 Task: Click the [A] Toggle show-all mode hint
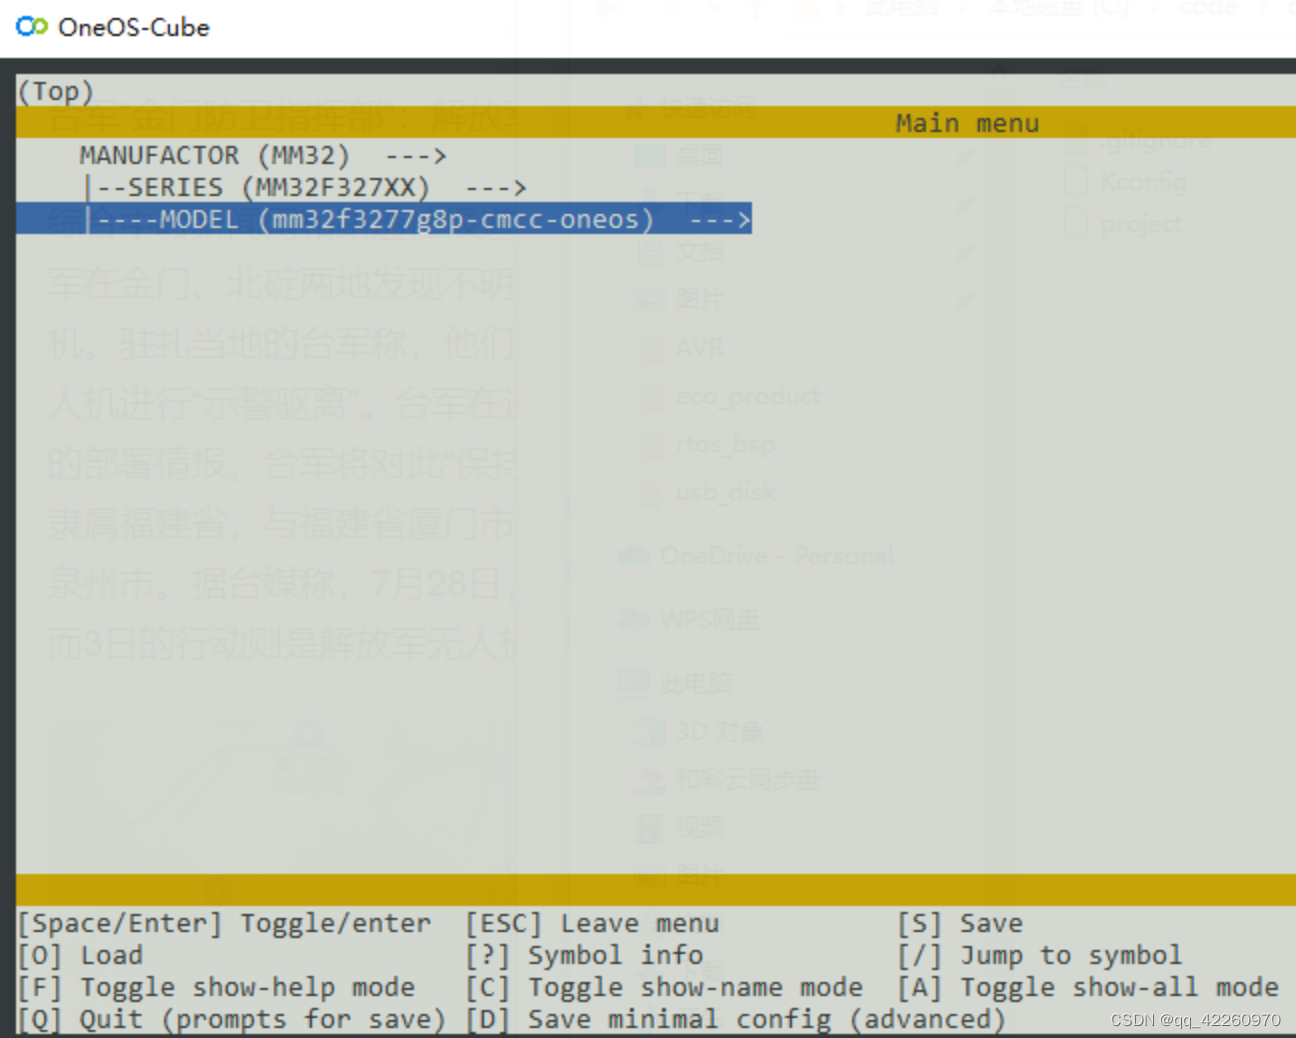coord(1088,987)
